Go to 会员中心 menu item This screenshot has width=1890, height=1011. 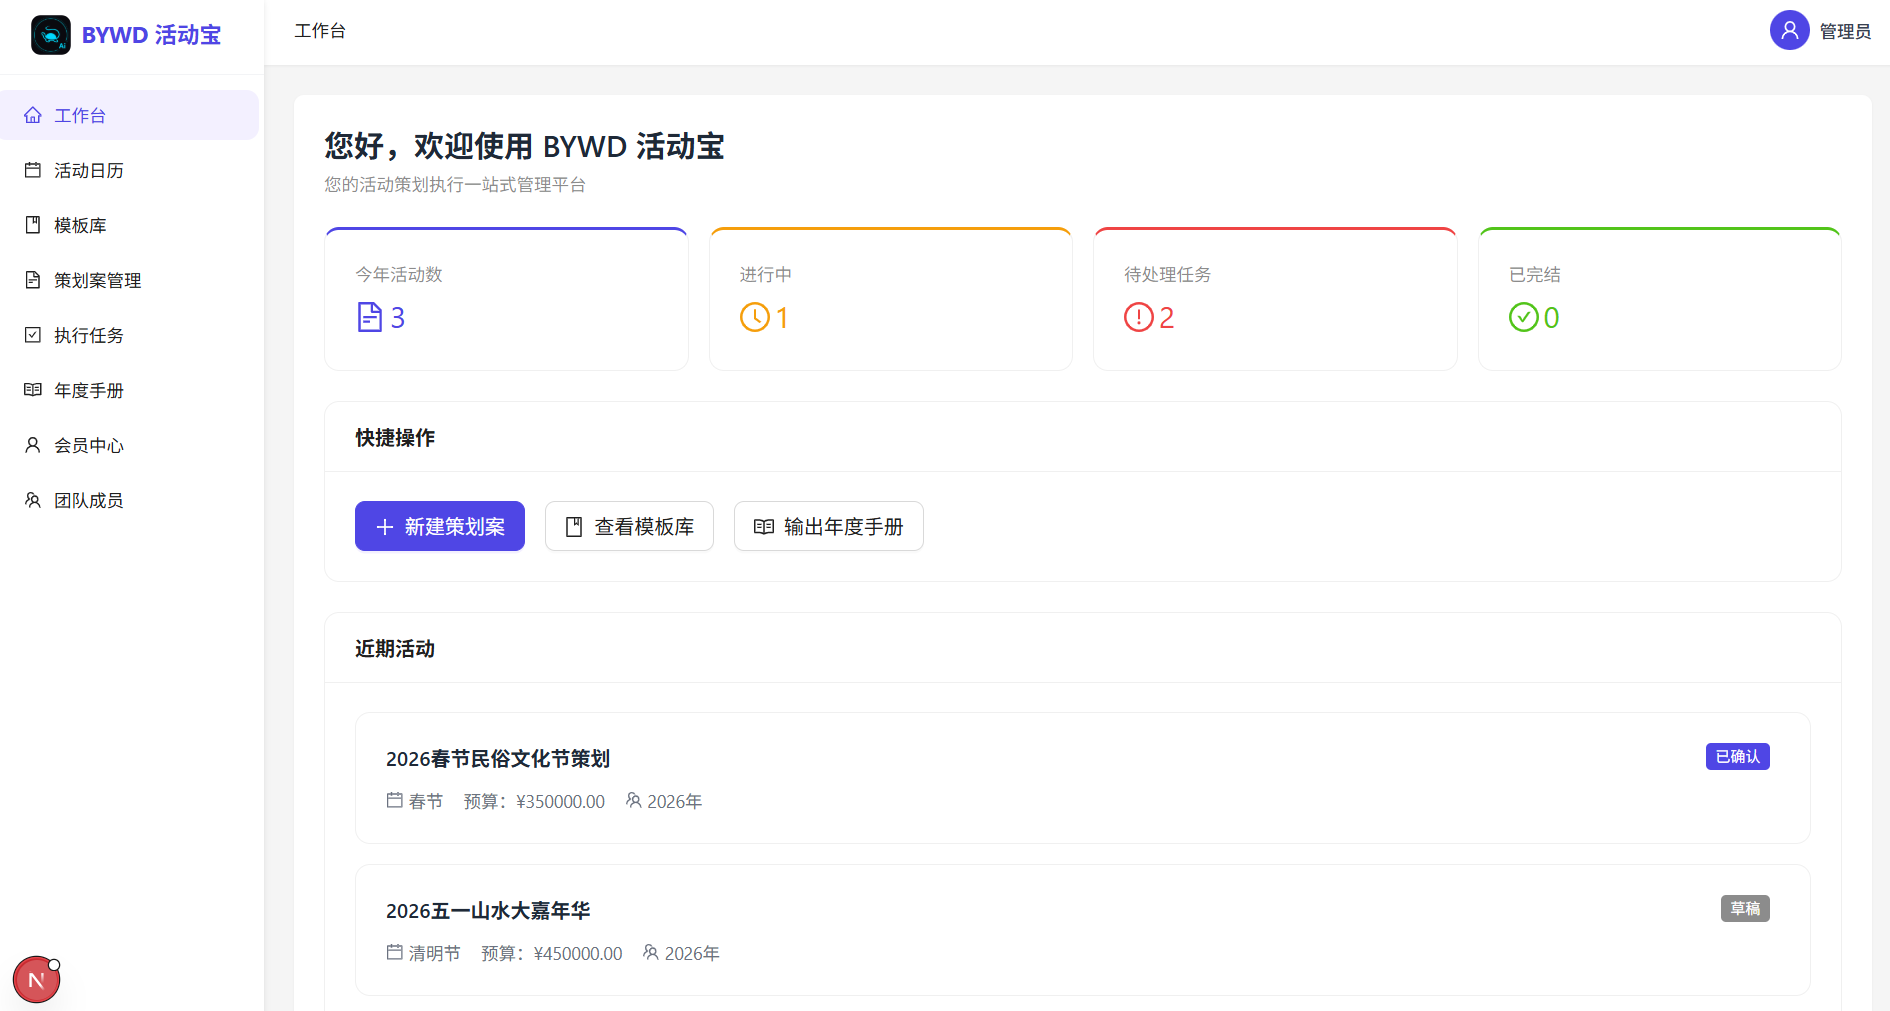pyautogui.click(x=130, y=445)
